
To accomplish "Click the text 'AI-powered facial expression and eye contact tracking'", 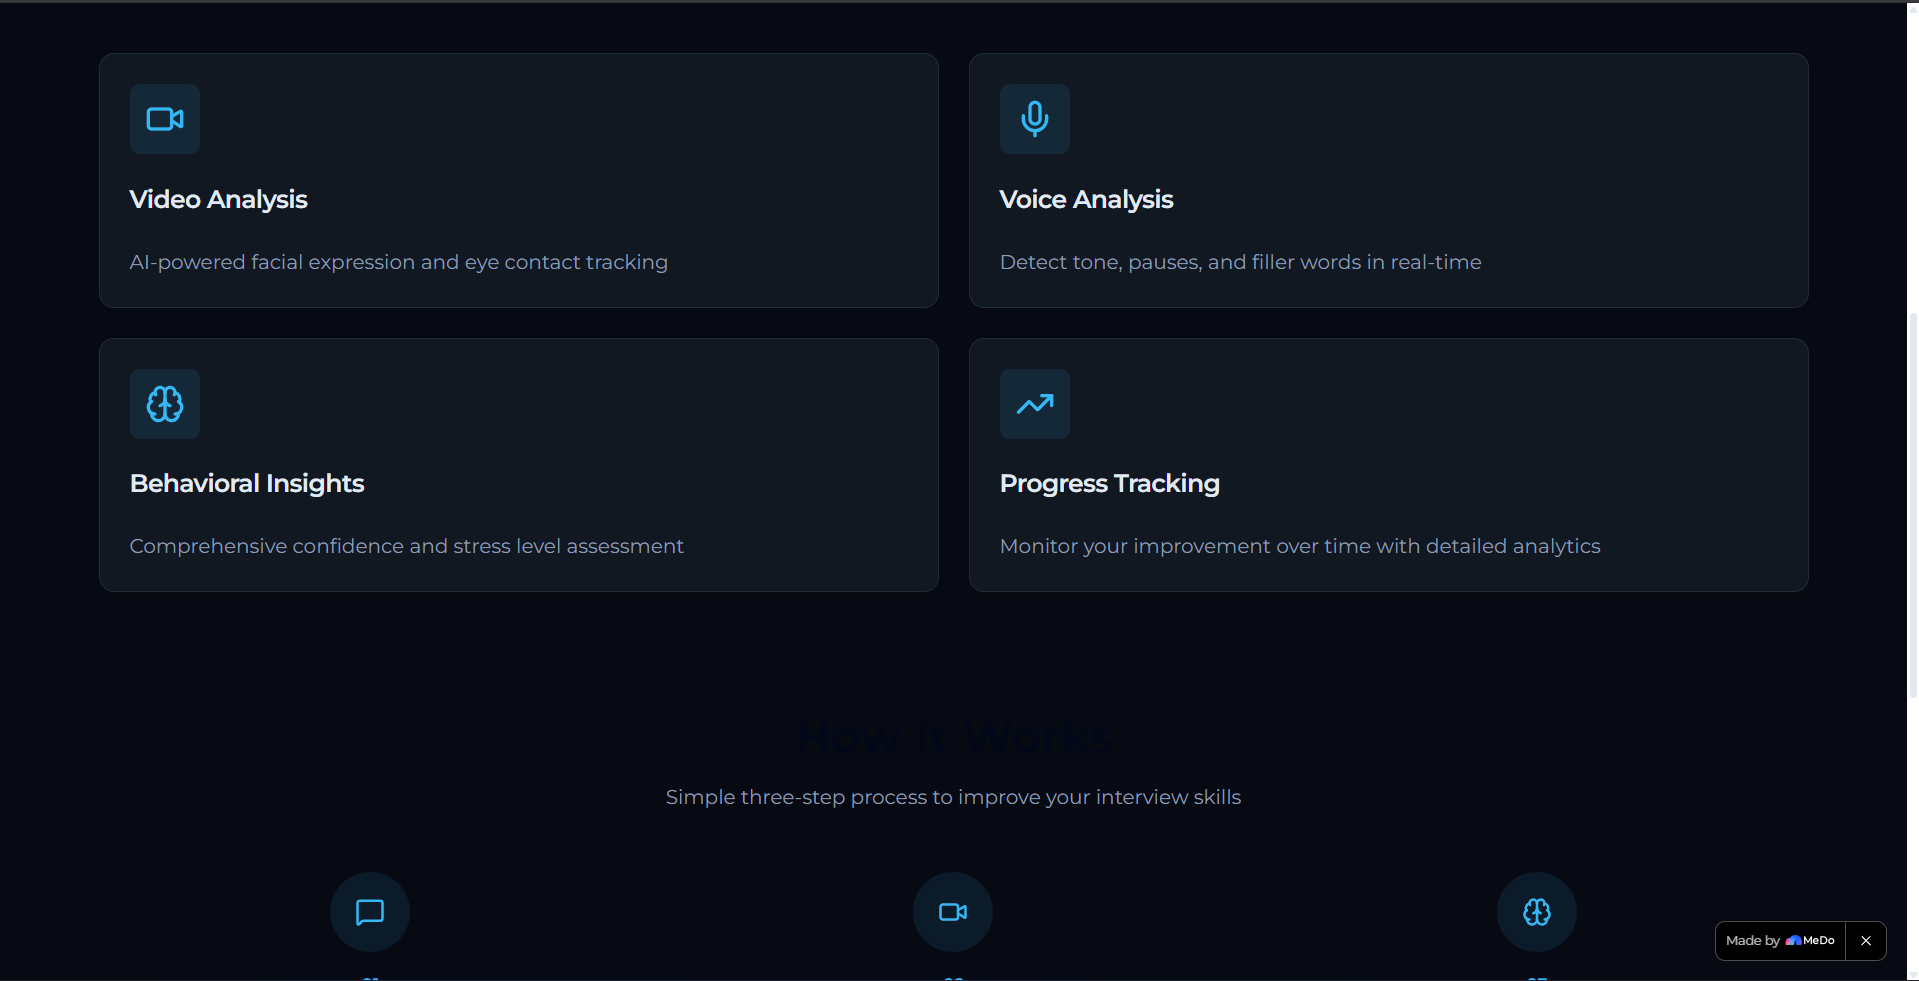I will point(399,262).
